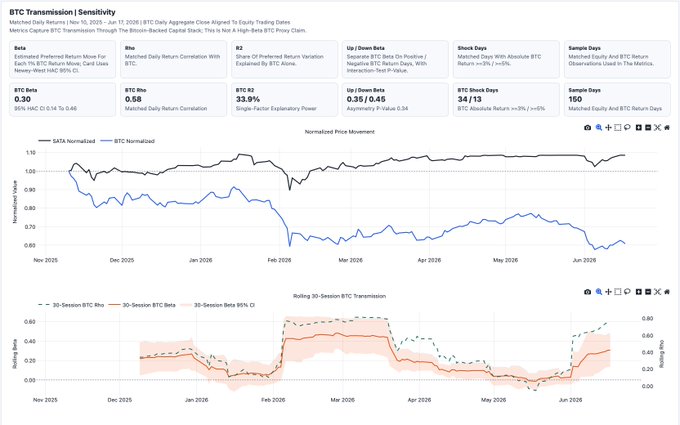Viewport: 680px width, 425px height.
Task: Click the R2 description card
Action: tap(284, 59)
